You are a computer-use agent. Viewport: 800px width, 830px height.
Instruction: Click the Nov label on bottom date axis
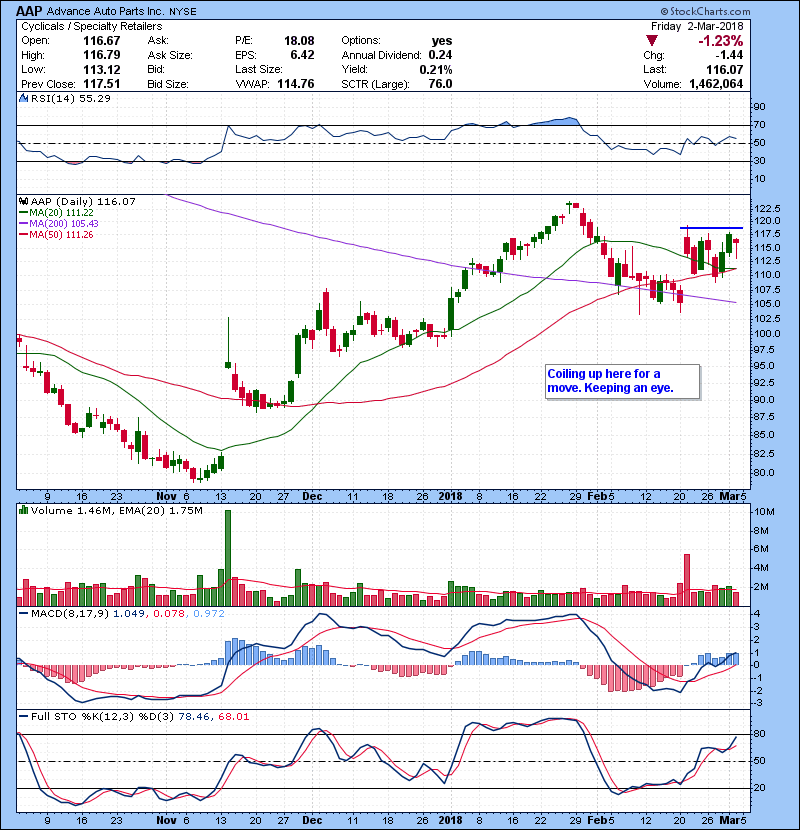pyautogui.click(x=166, y=820)
